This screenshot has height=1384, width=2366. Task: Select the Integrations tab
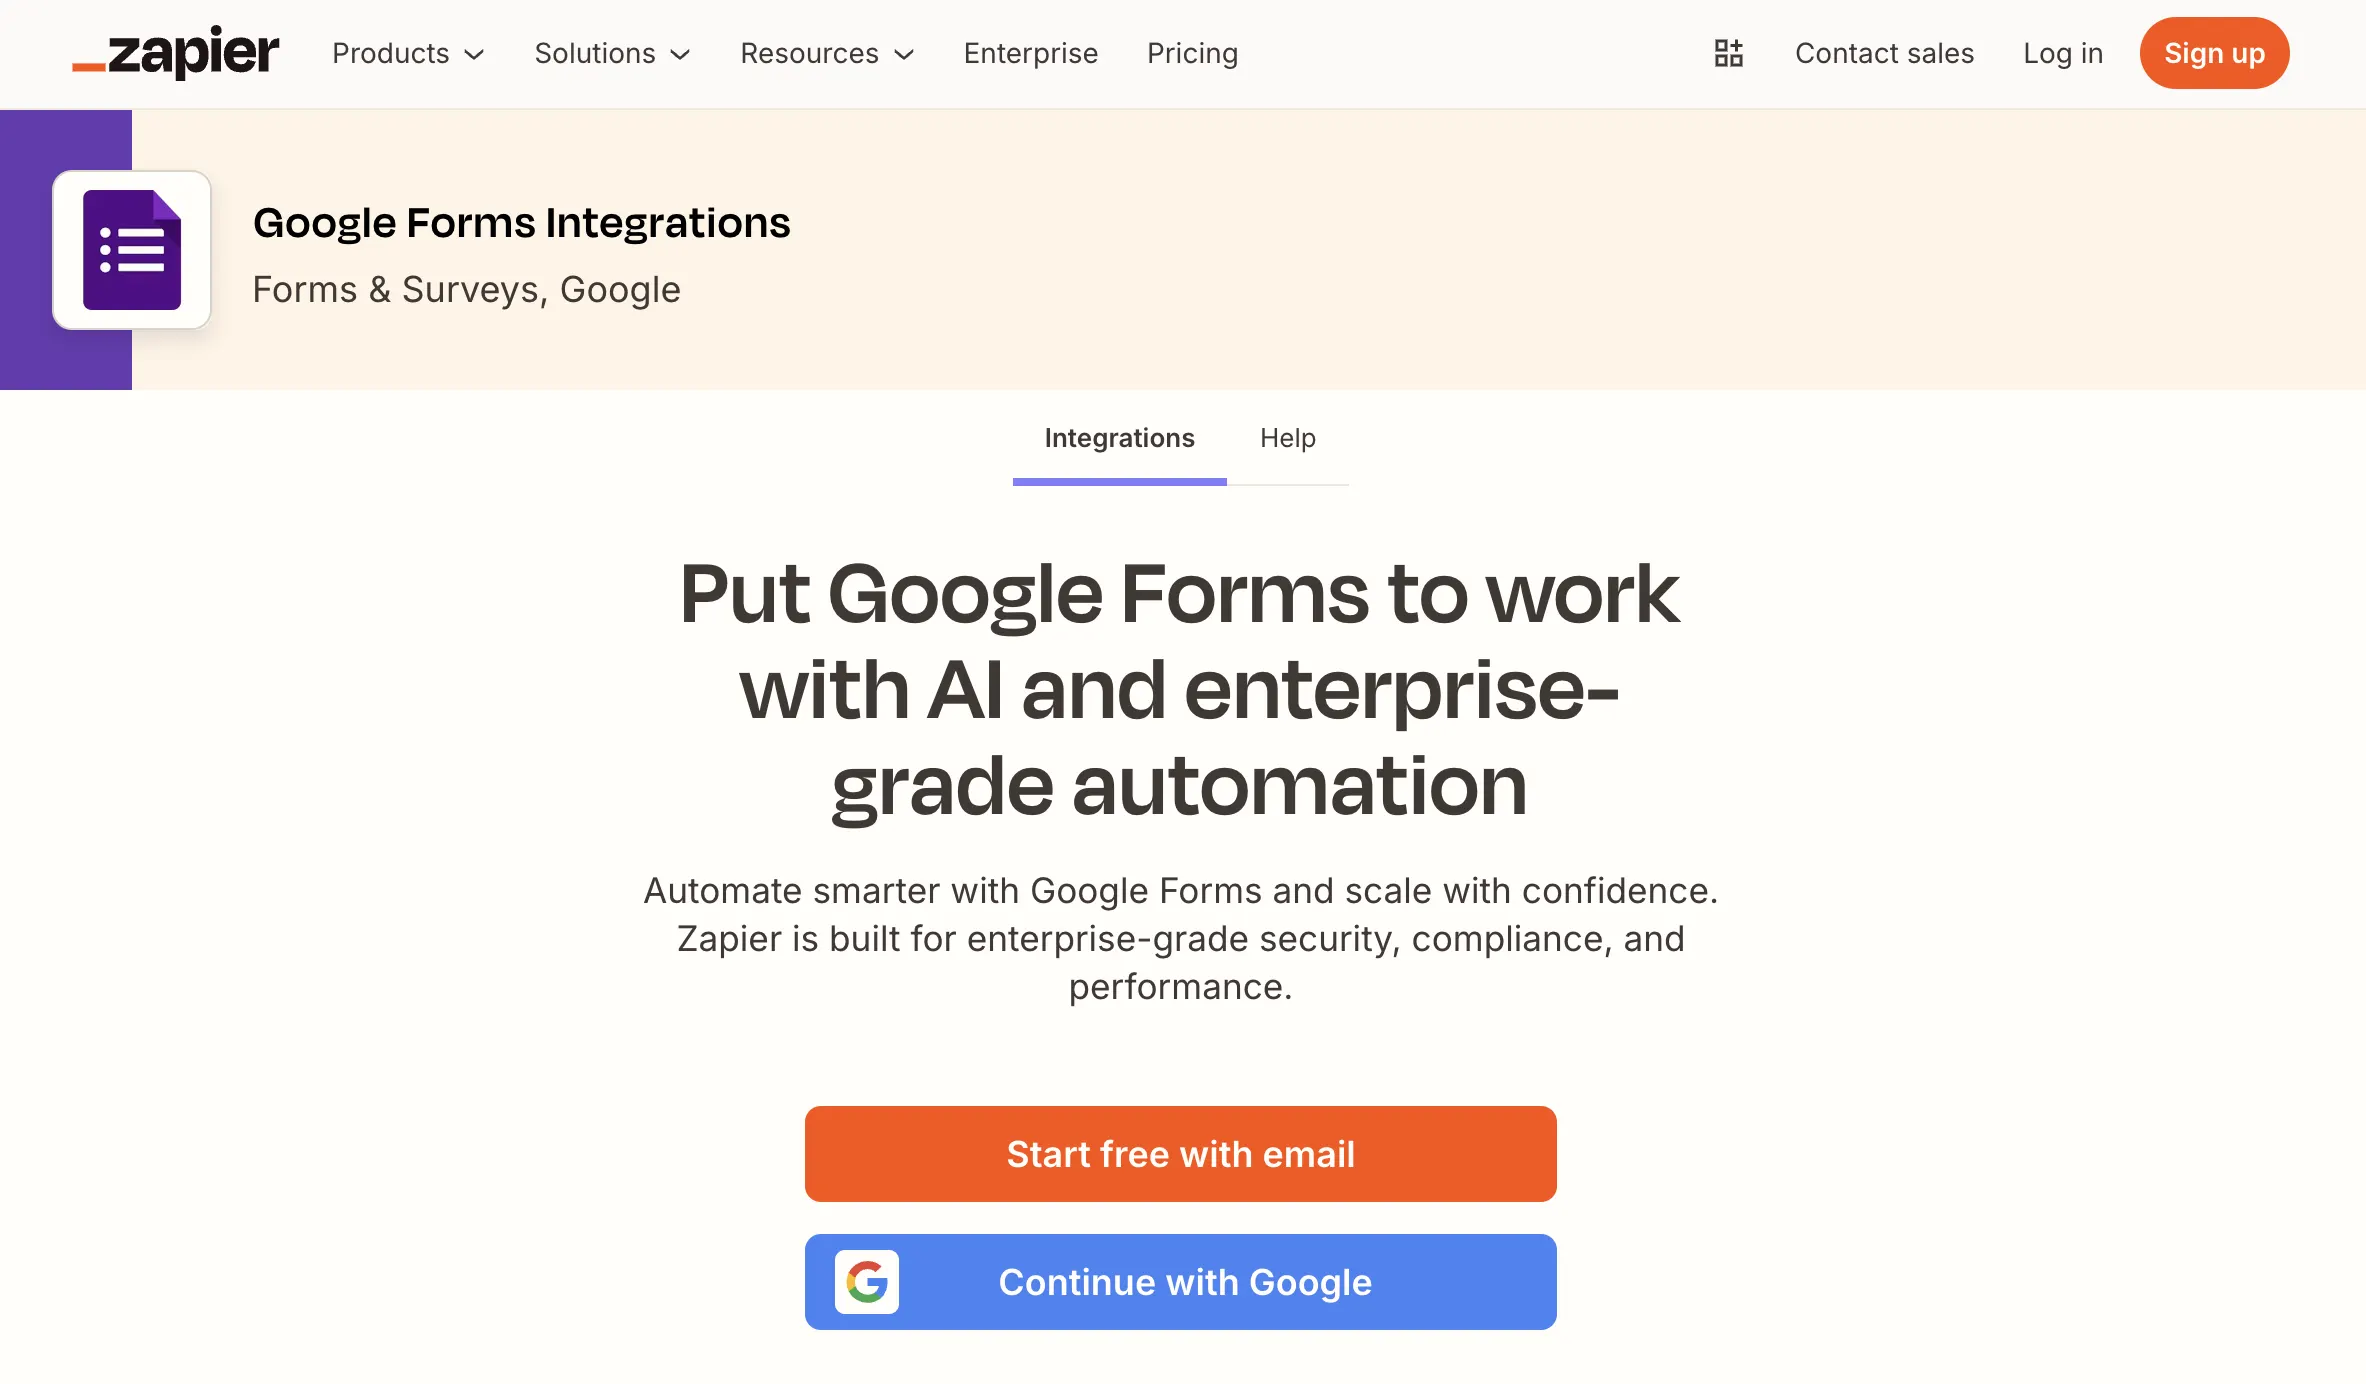[1119, 438]
